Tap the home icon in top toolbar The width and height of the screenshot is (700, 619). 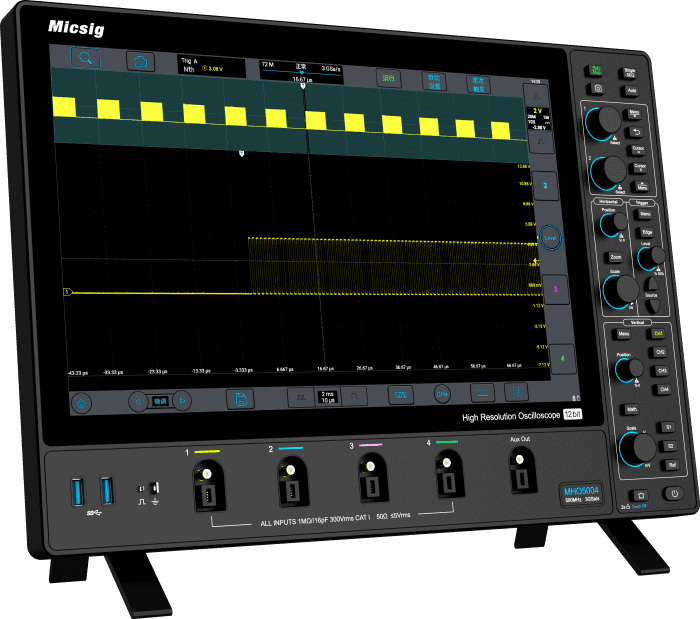[141, 61]
